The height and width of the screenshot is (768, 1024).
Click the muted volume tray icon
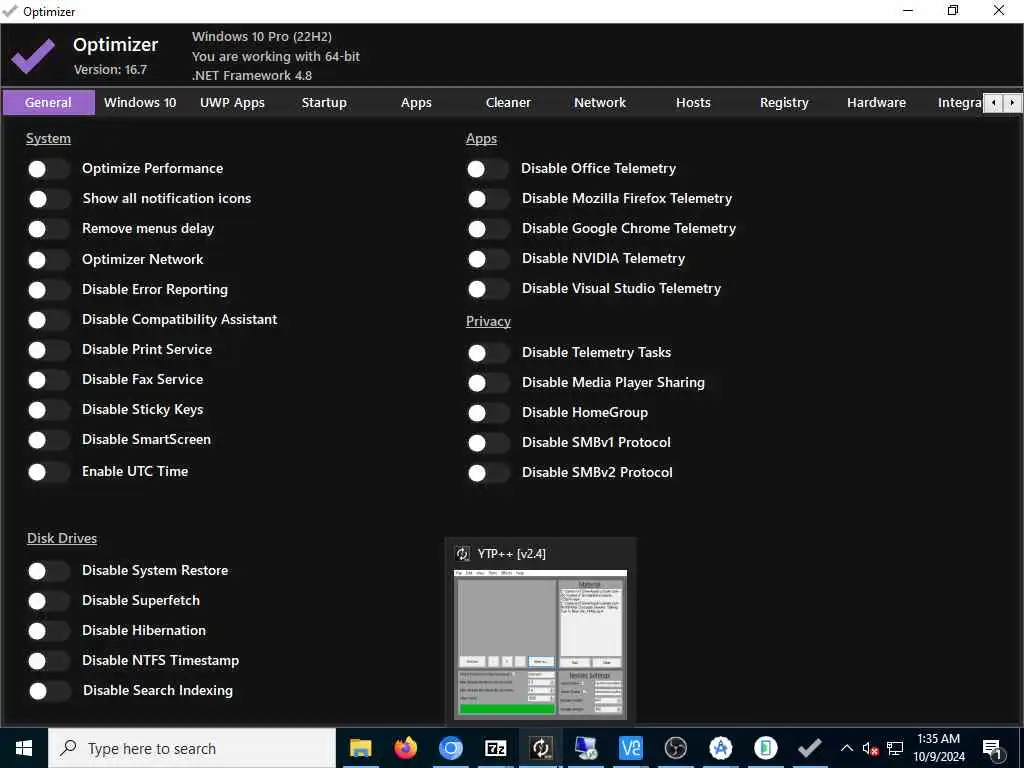tap(870, 749)
